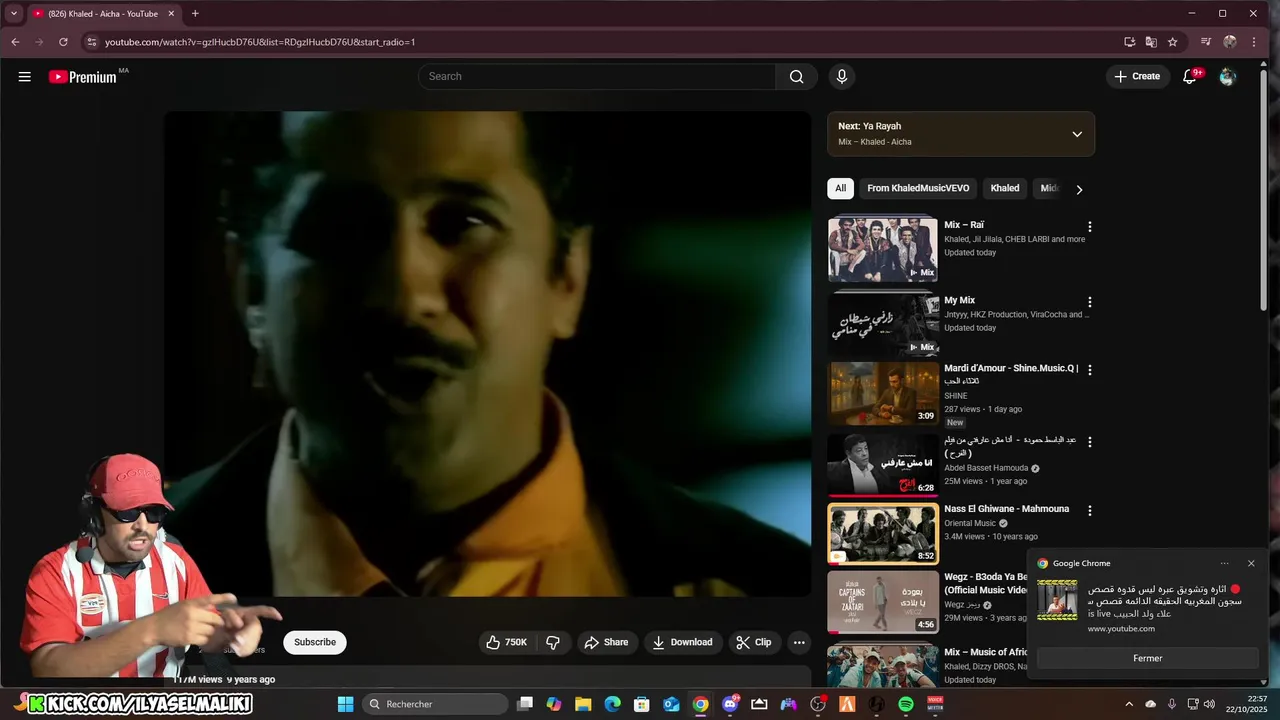
Task: Open Task View from the taskbar
Action: pyautogui.click(x=524, y=704)
